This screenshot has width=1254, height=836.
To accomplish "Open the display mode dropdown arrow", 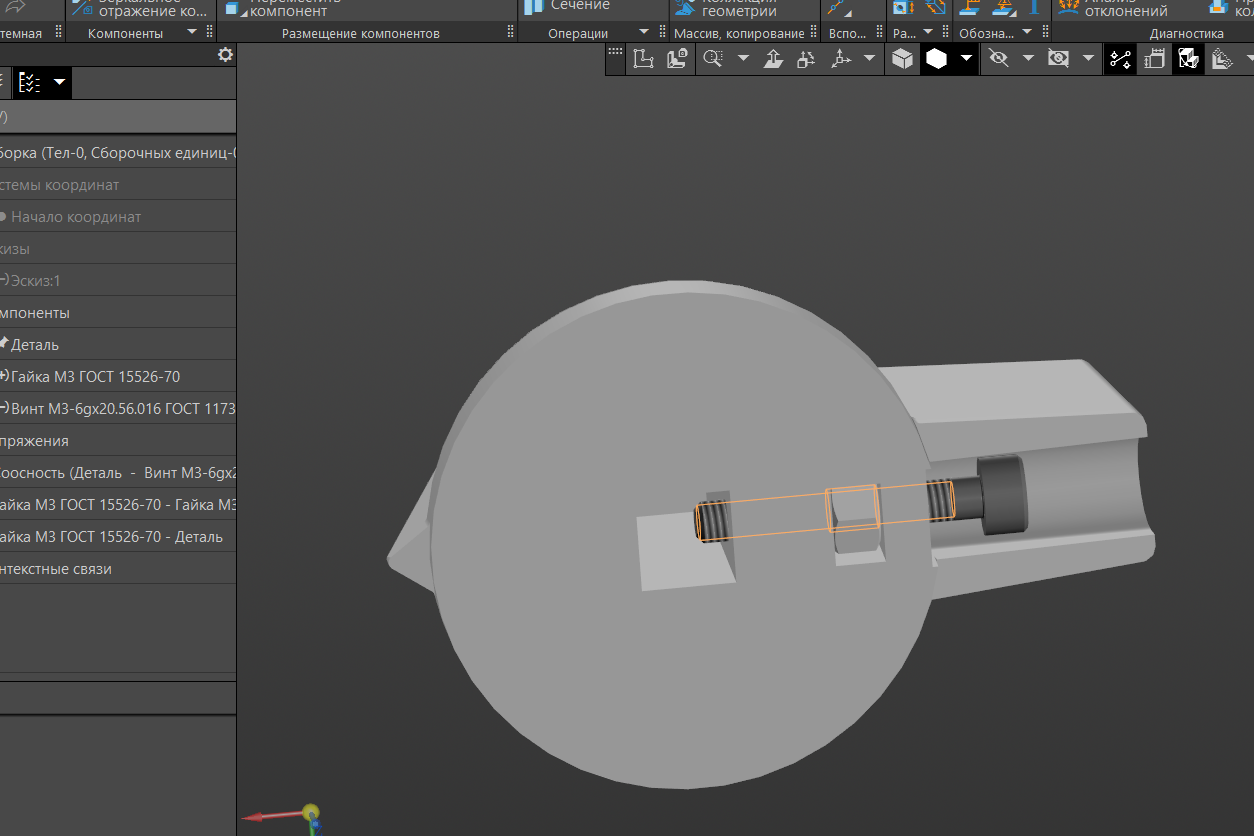I will click(x=966, y=59).
